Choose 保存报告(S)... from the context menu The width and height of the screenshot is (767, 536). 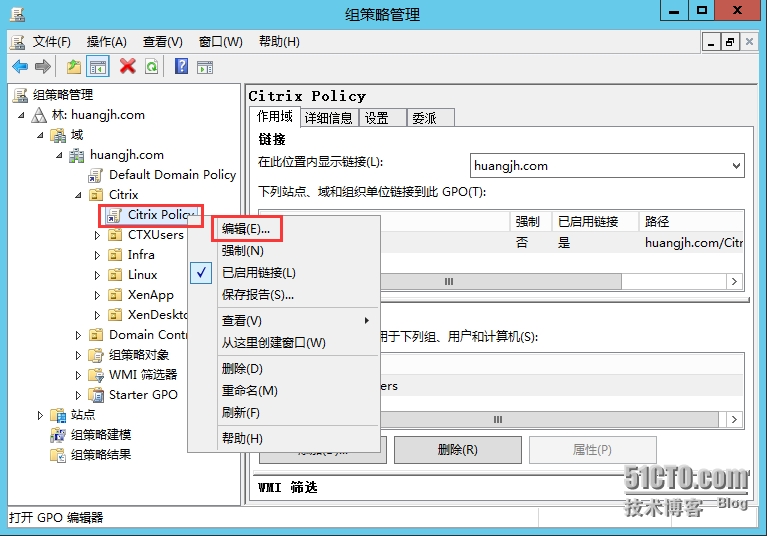(284, 295)
